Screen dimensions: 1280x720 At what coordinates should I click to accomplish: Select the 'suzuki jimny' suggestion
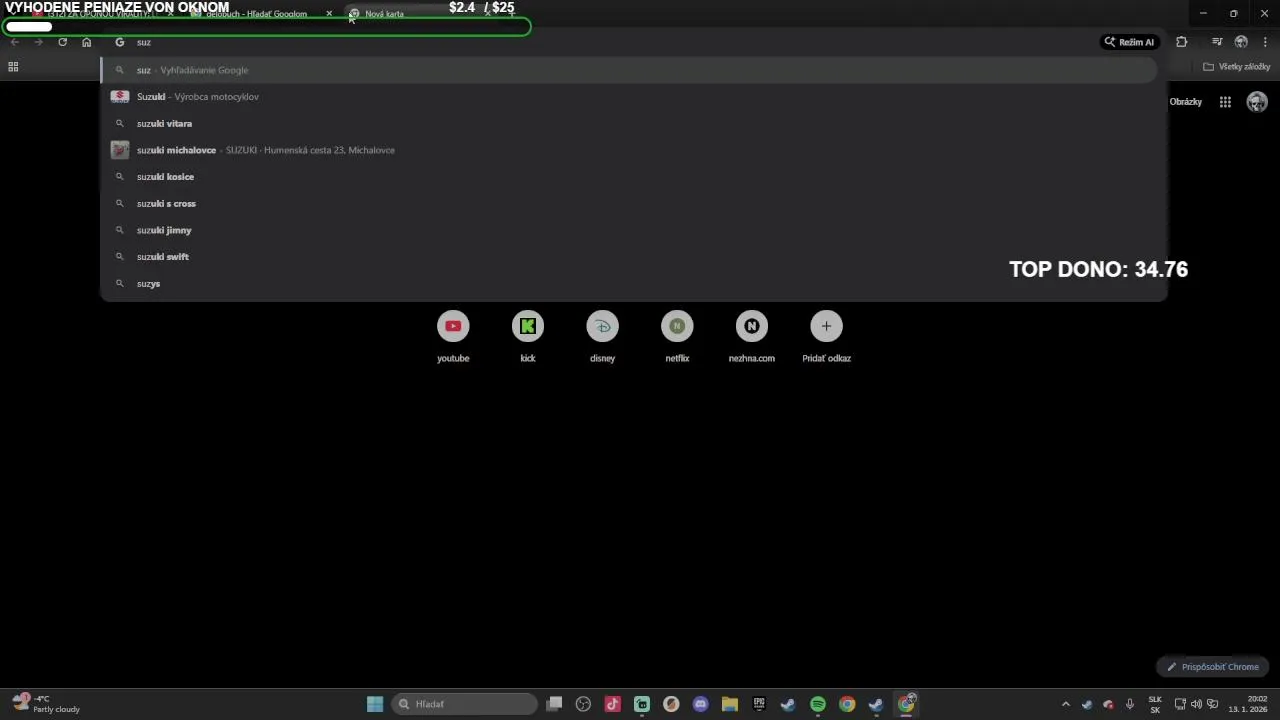pyautogui.click(x=629, y=230)
